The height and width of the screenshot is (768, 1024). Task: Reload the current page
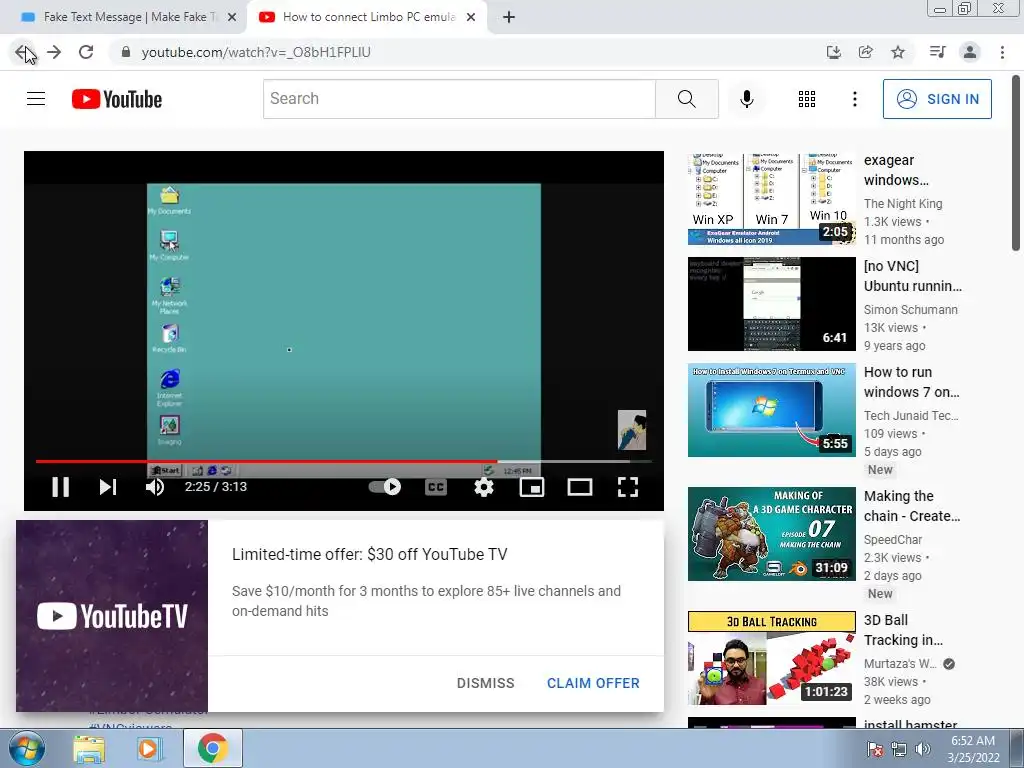coord(86,52)
